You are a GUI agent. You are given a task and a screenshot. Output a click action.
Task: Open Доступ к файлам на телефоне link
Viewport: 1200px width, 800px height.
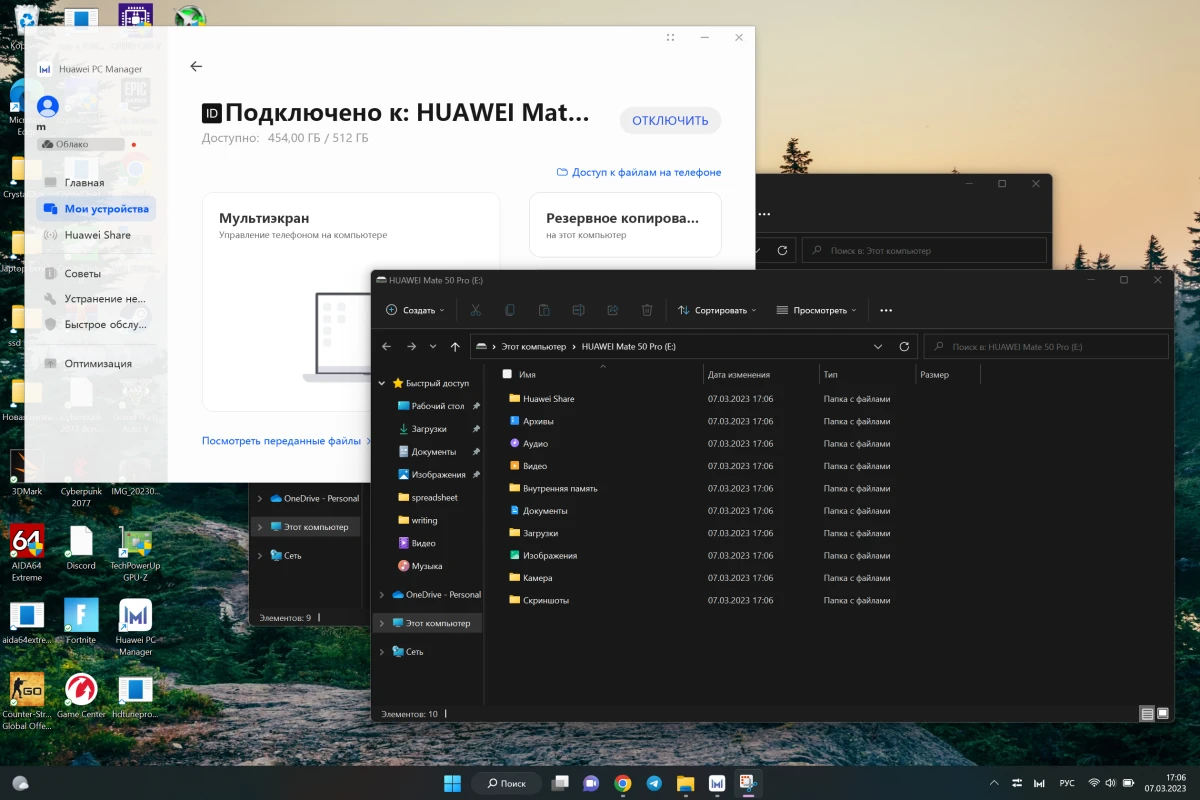pyautogui.click(x=639, y=172)
